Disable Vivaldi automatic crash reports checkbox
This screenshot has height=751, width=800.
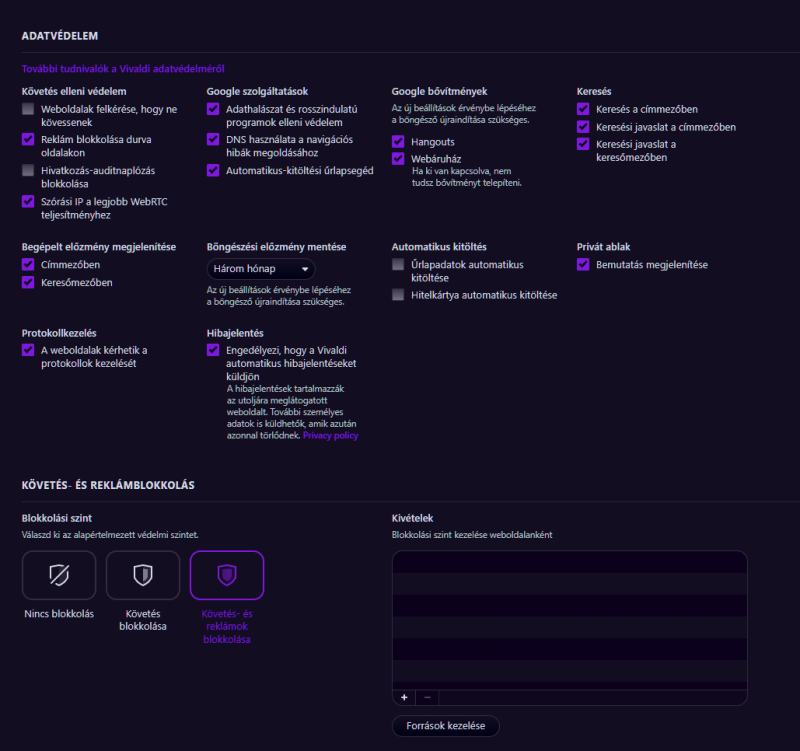213,350
